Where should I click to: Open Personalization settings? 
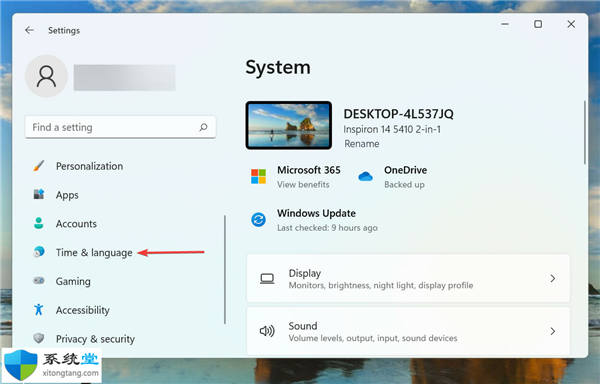pyautogui.click(x=90, y=166)
